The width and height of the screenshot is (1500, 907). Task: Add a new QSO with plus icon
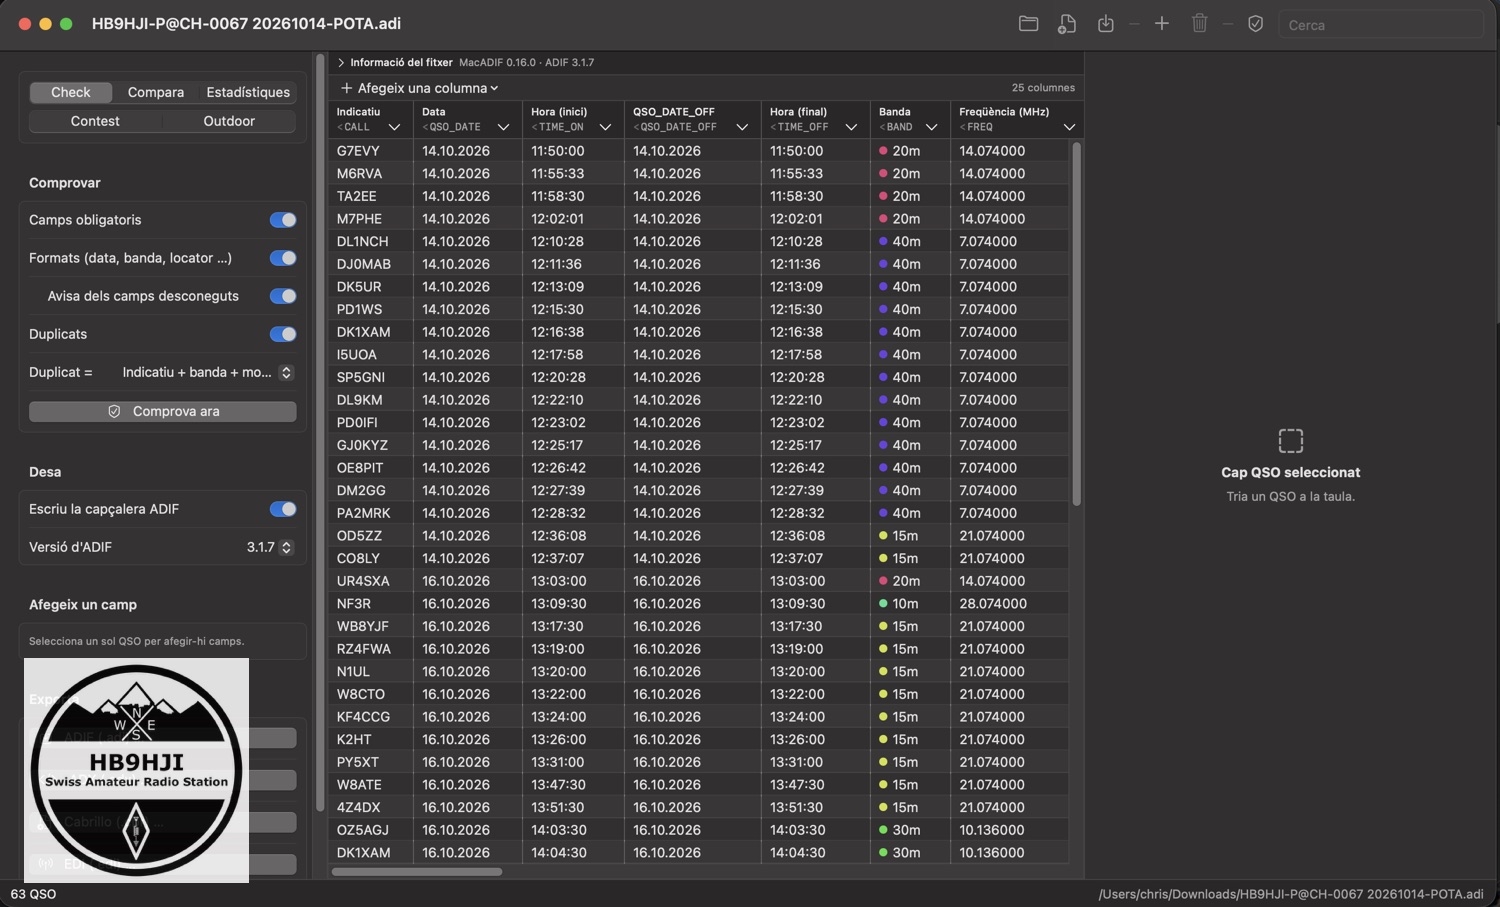click(1162, 24)
